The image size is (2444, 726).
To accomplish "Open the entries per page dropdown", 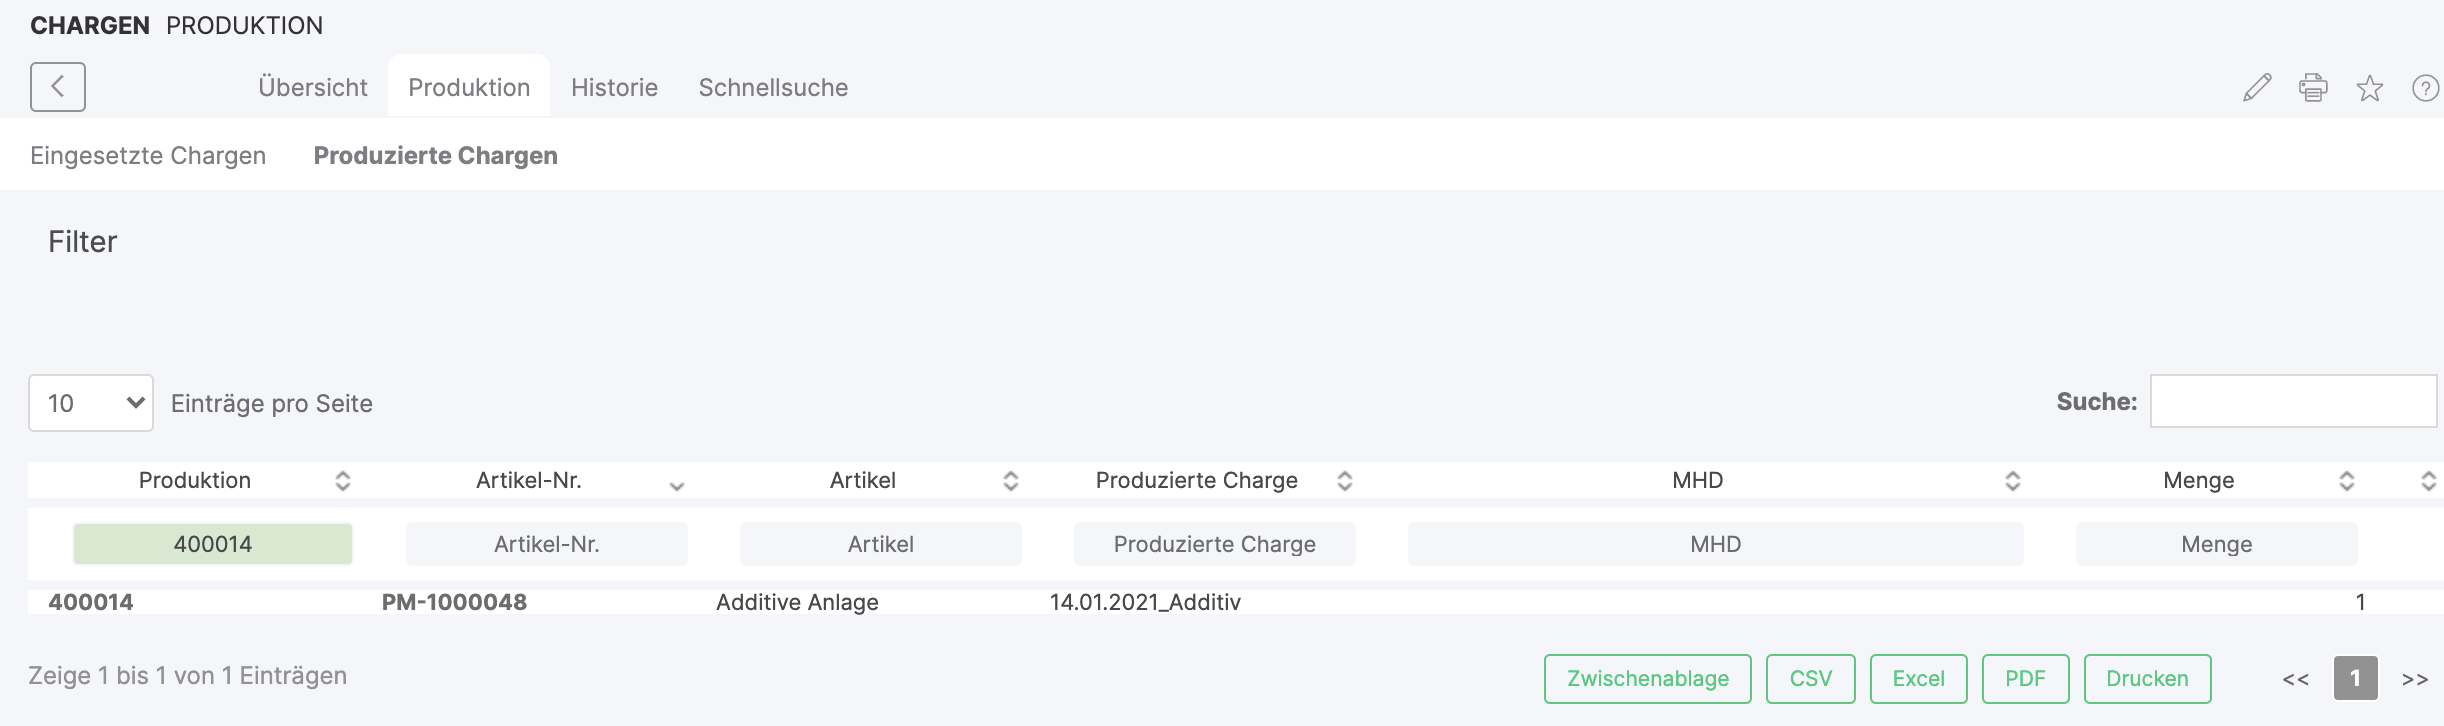I will pos(91,403).
